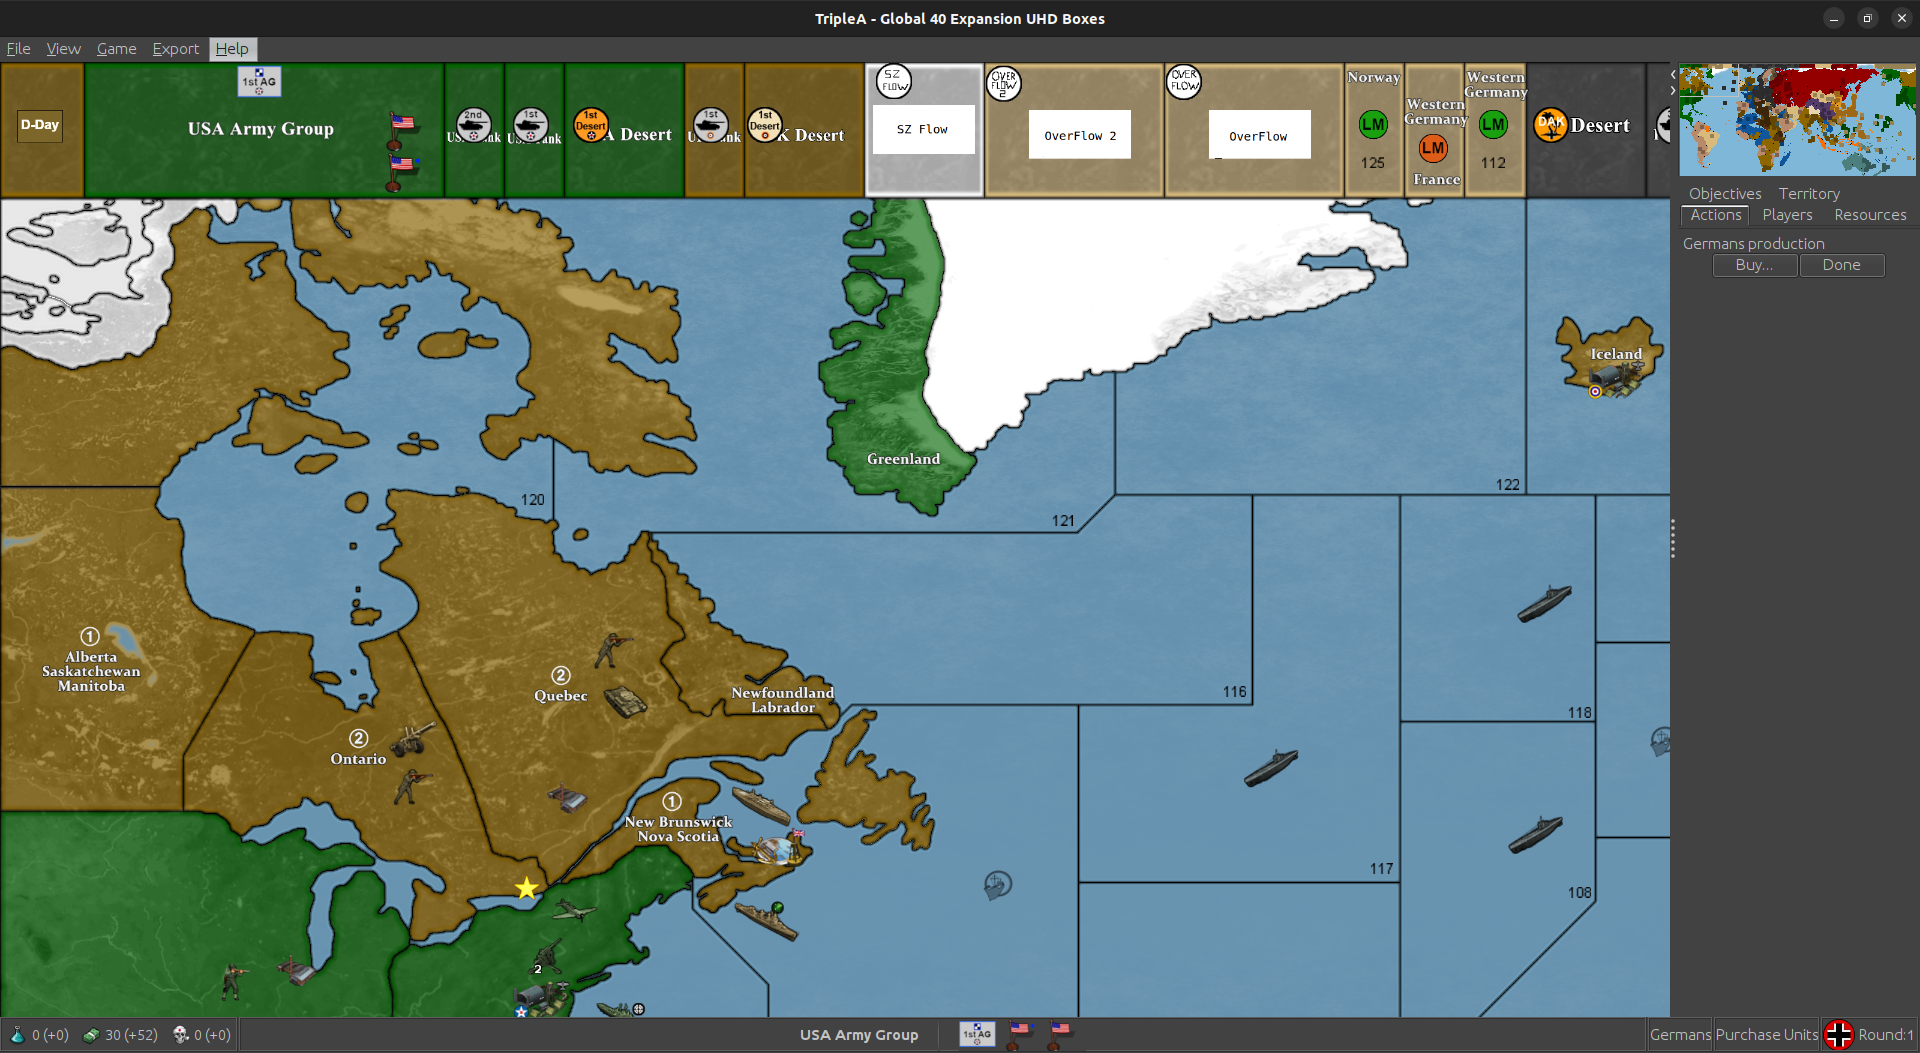The height and width of the screenshot is (1053, 1920).
Task: Click the D-Day box label
Action: (40, 125)
